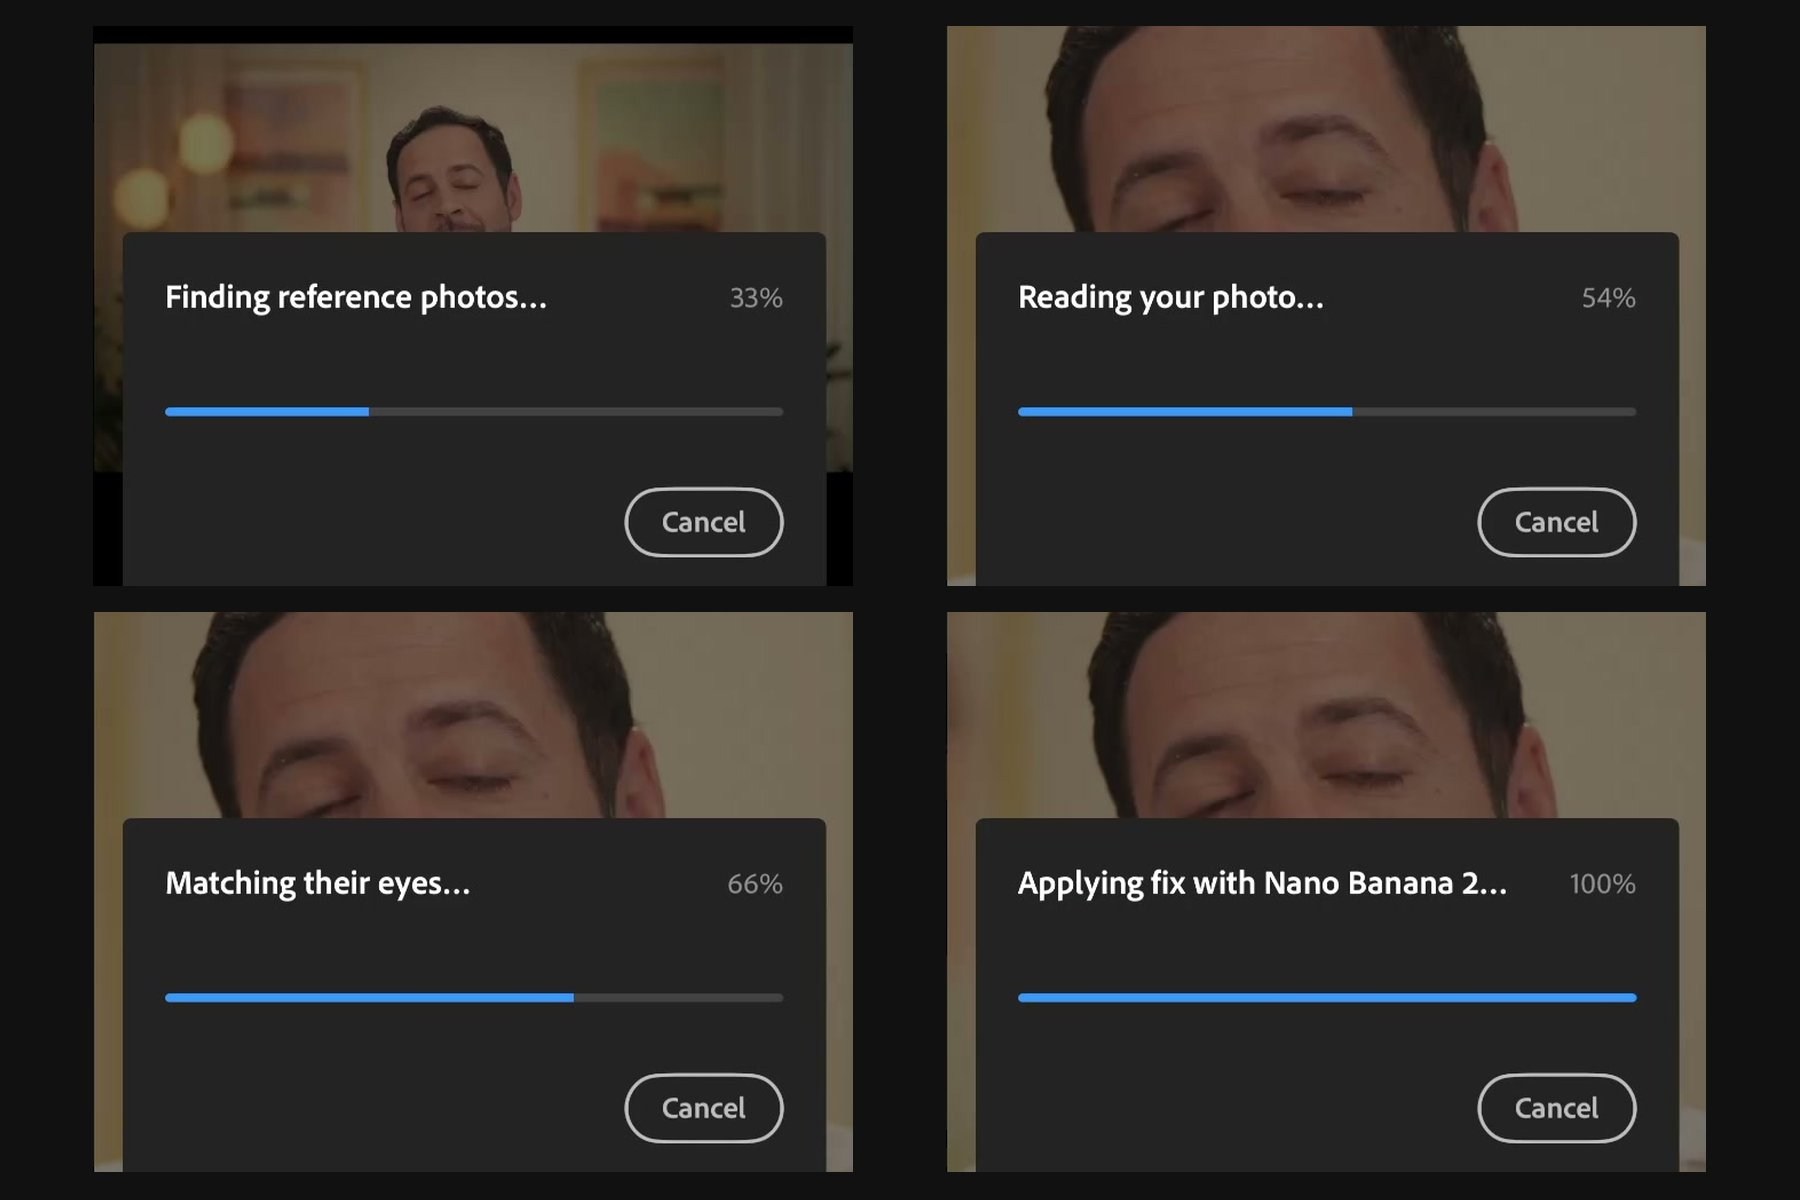Screen dimensions: 1800x1200
Task: Click the 33% percentage label
Action: [x=756, y=298]
